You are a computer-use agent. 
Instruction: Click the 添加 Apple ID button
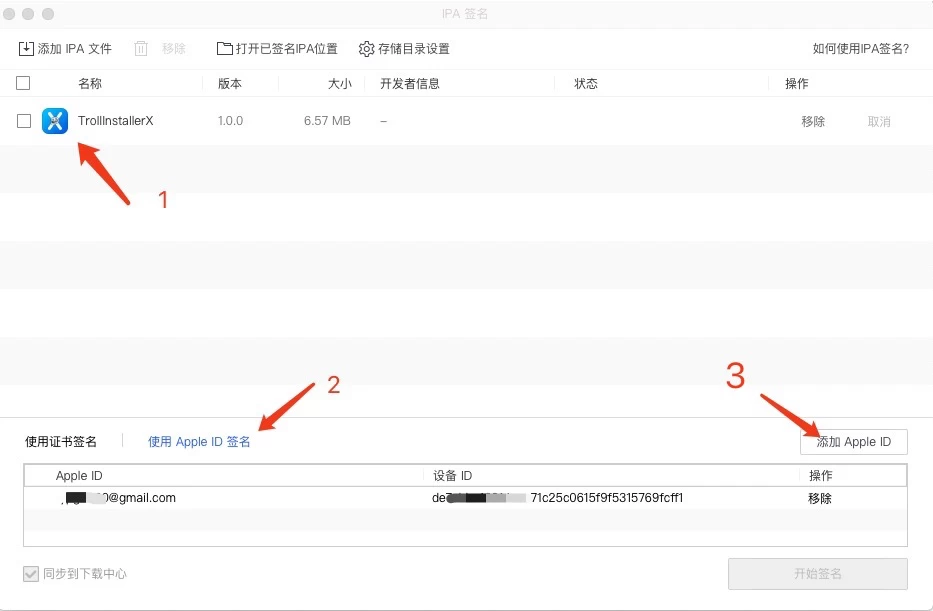click(x=853, y=441)
